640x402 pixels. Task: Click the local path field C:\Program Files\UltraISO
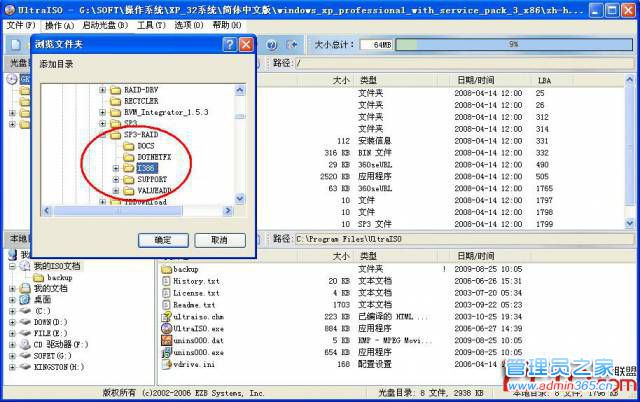[x=464, y=239]
